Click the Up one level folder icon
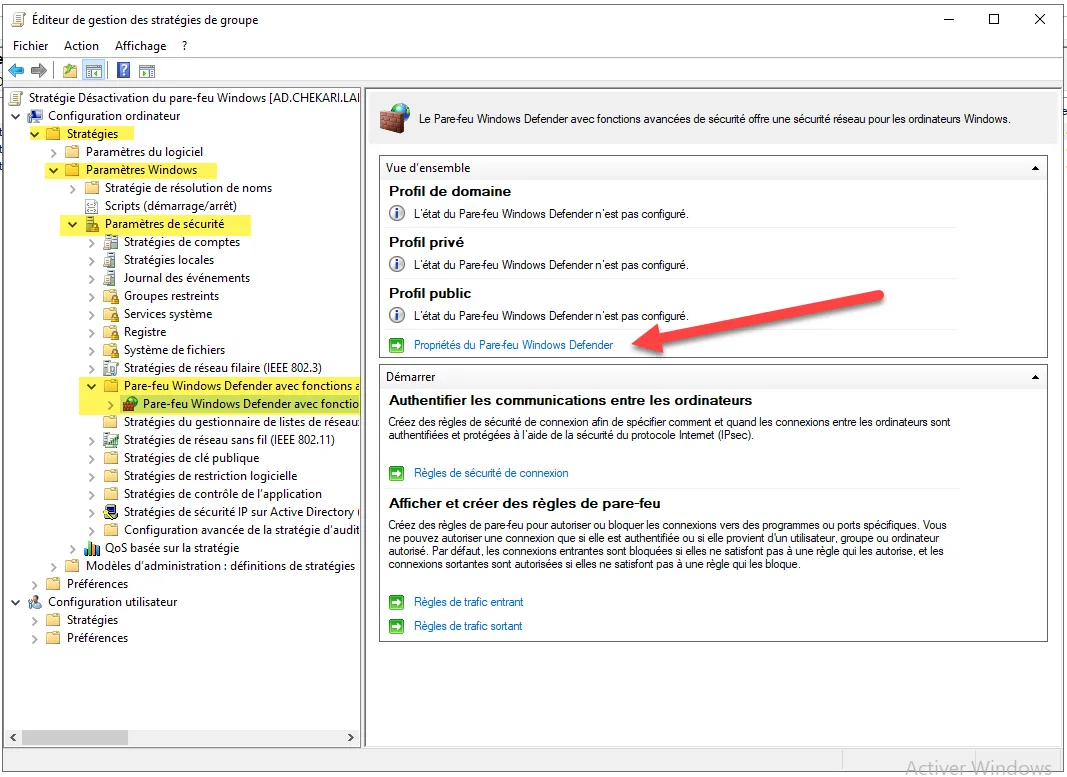 click(x=69, y=70)
